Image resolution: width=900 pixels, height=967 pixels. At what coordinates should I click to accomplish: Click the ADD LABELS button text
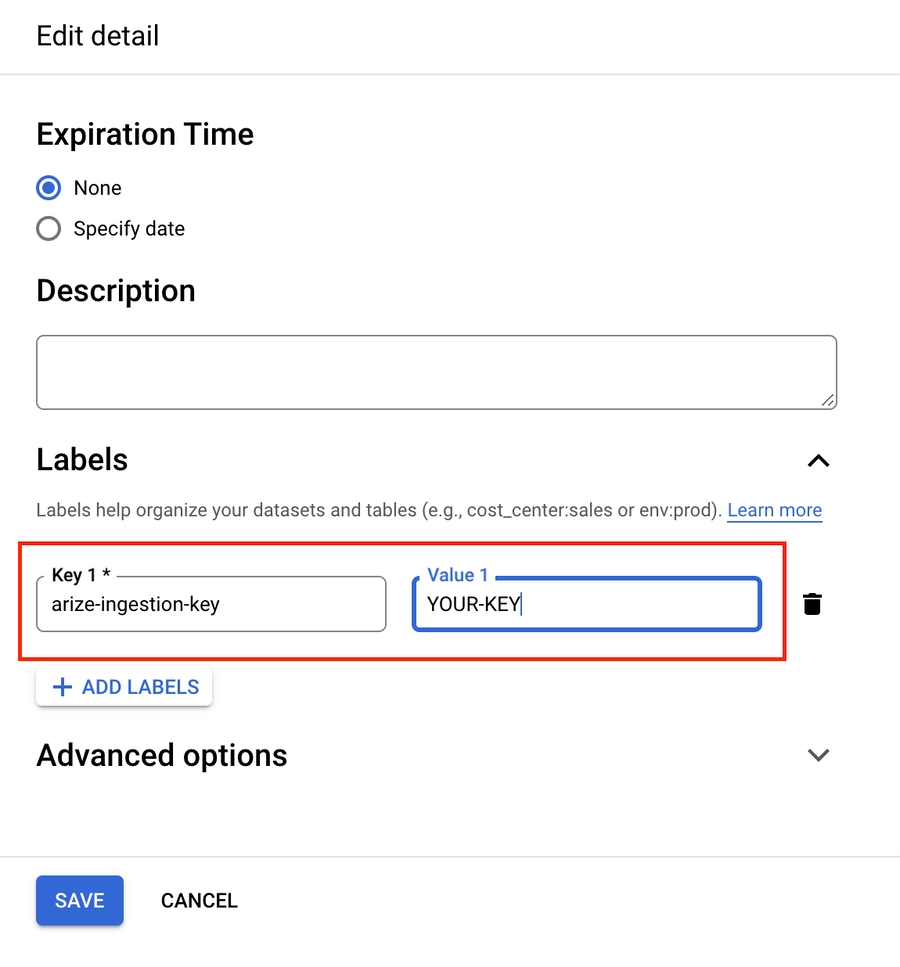click(140, 687)
